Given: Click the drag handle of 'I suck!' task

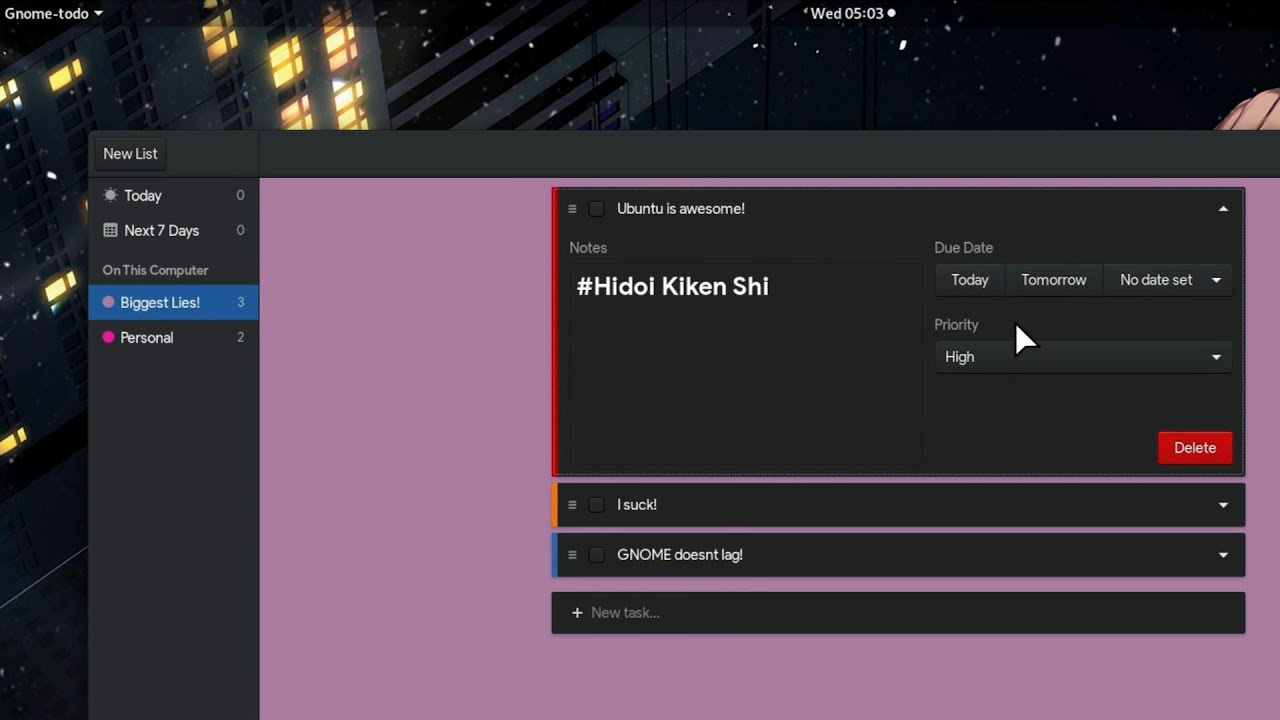Looking at the screenshot, I should coord(573,505).
